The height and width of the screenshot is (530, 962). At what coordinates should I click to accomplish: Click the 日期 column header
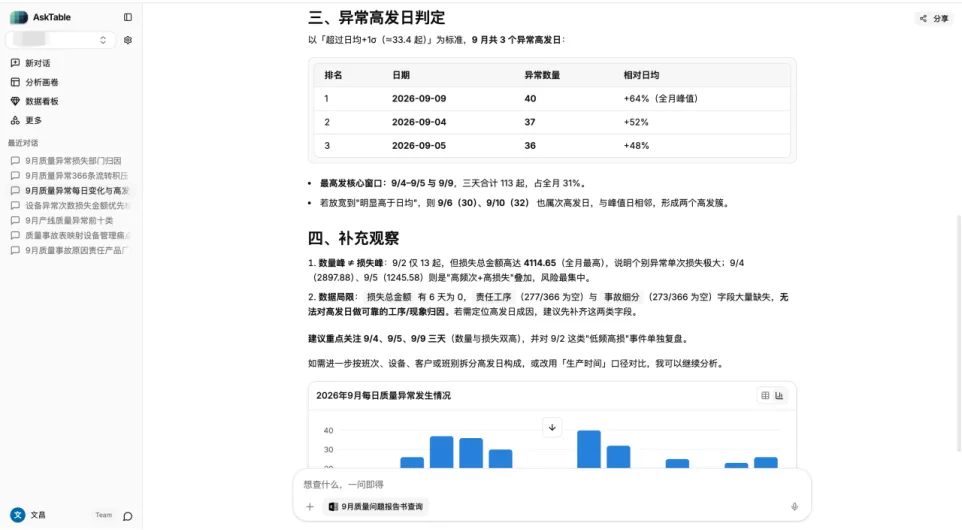click(x=401, y=75)
